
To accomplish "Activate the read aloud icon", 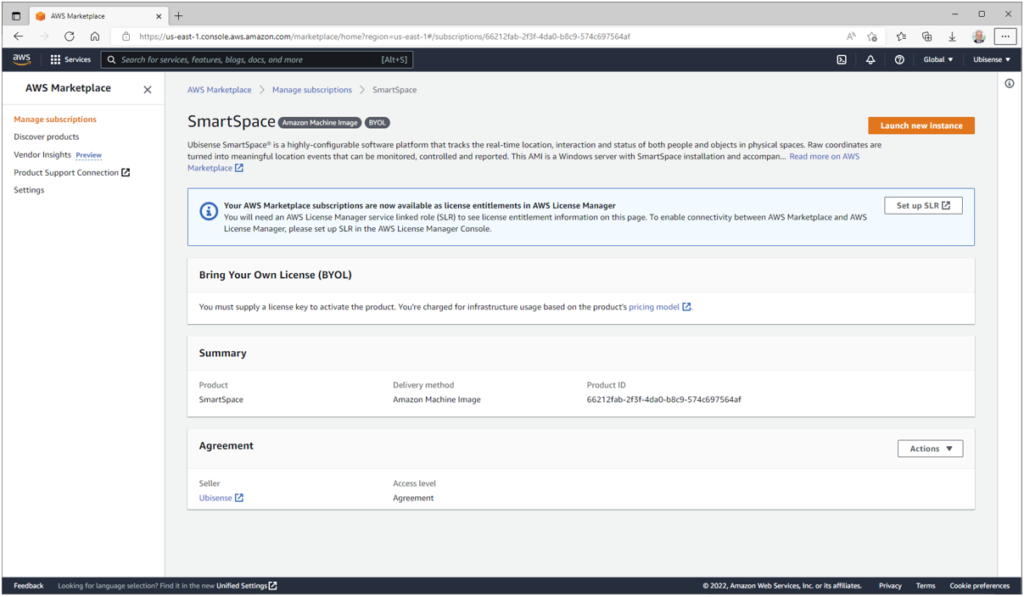I will click(x=851, y=37).
